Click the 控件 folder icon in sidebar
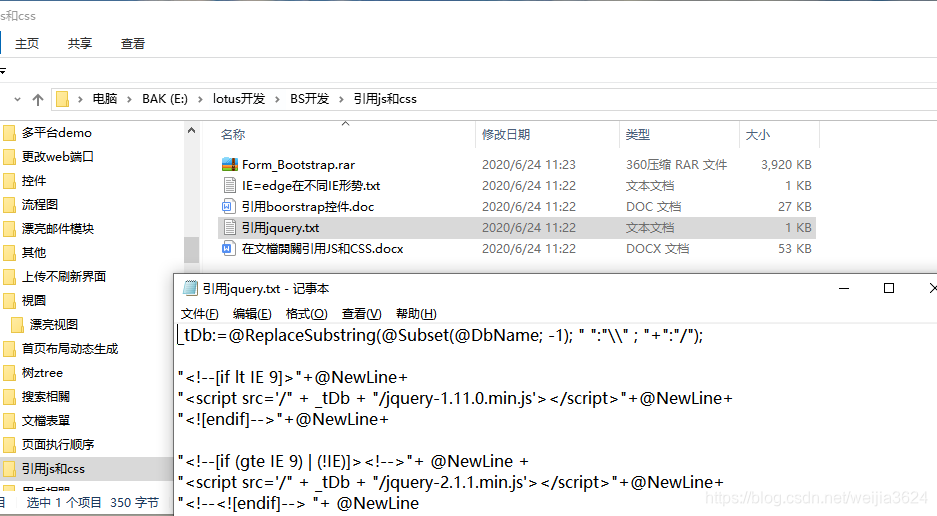Screen dimensions: 937x516 (x=10, y=181)
